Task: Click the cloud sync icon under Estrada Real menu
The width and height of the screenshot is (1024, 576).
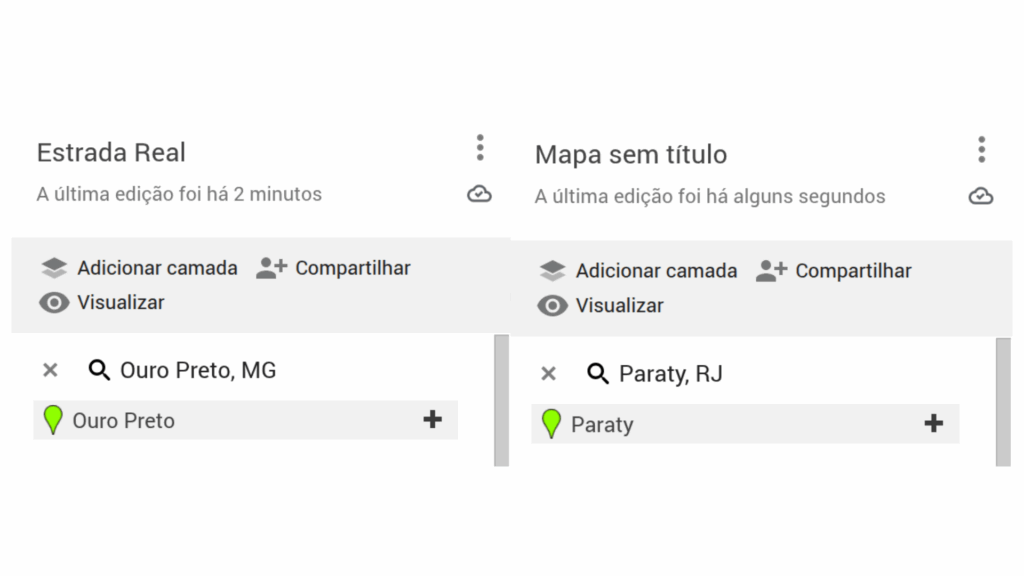Action: 479,194
